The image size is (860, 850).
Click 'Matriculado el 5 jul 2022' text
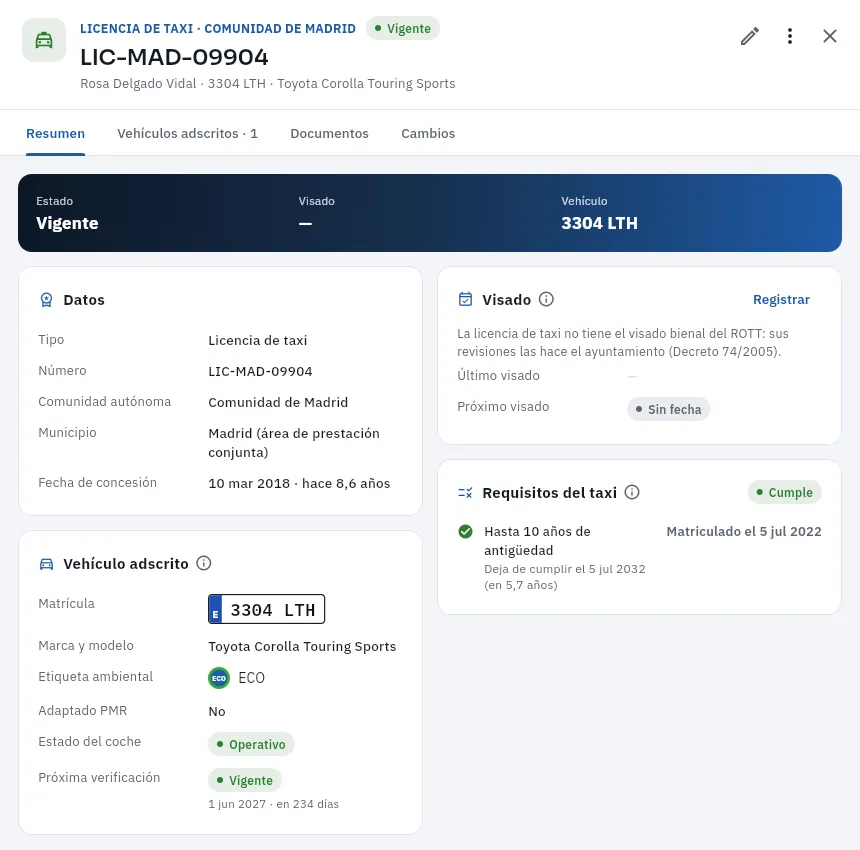[x=744, y=531]
